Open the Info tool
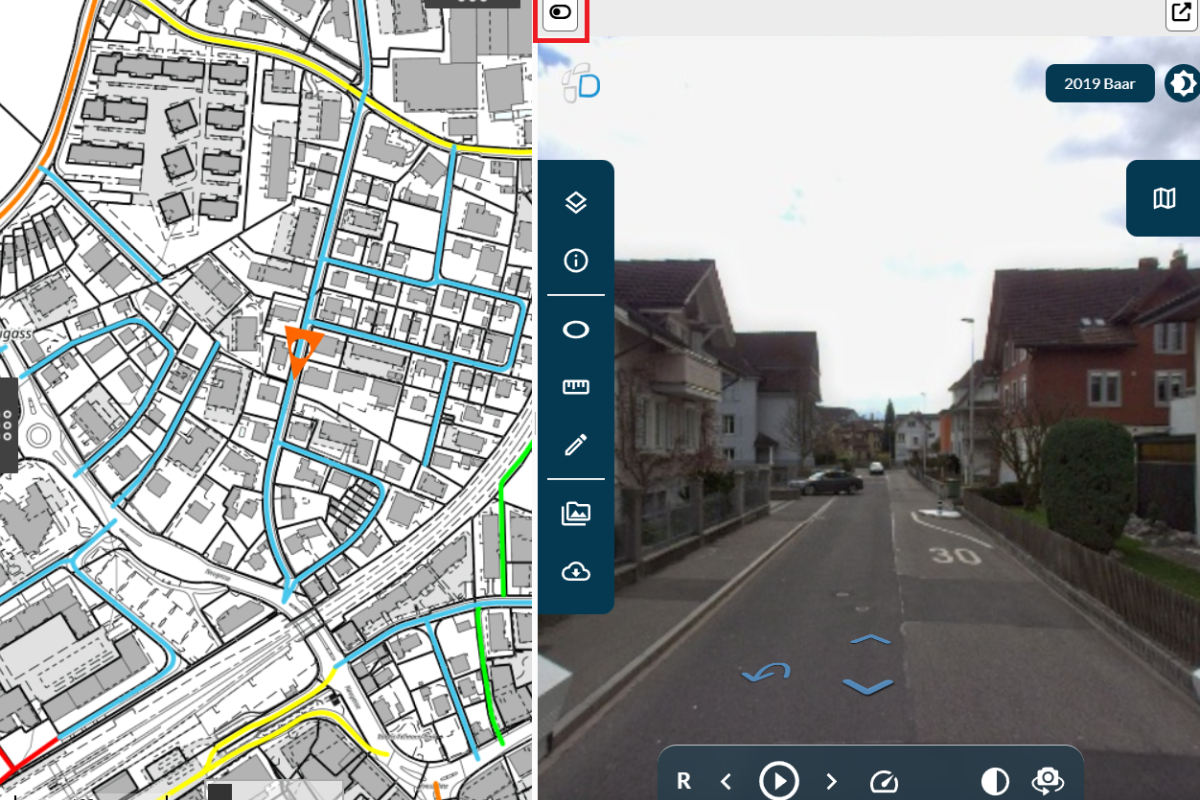 (576, 261)
